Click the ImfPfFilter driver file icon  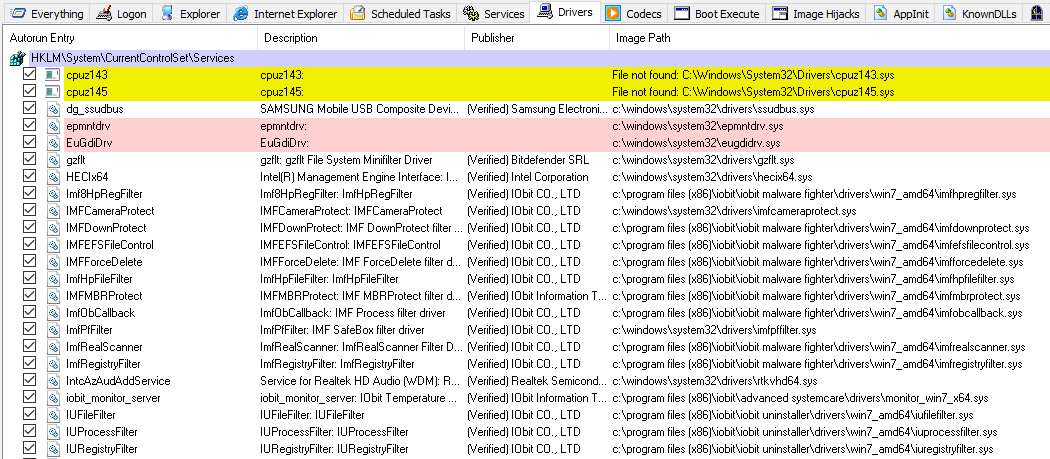53,330
